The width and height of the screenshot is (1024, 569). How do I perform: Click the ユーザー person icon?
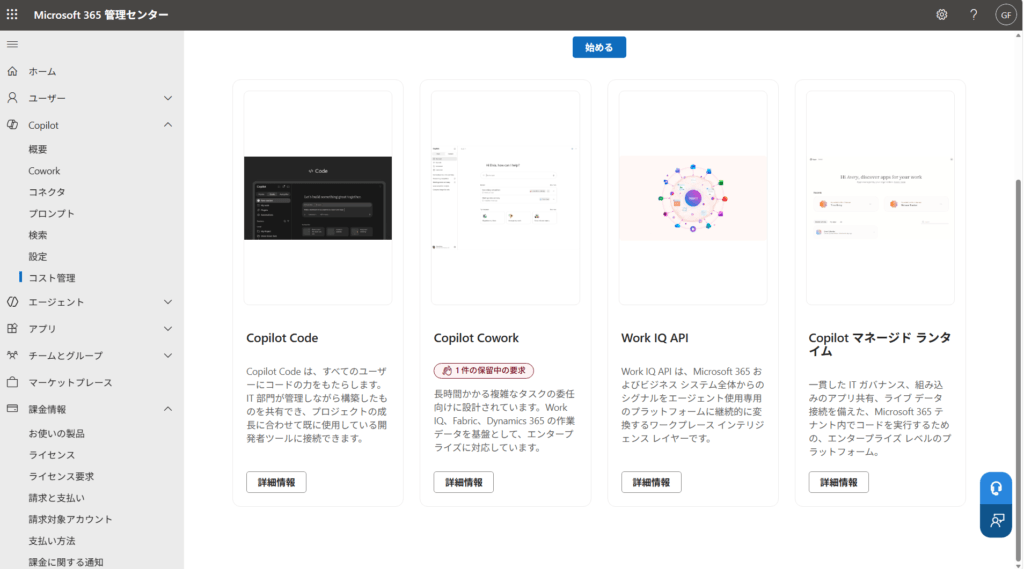pyautogui.click(x=12, y=98)
